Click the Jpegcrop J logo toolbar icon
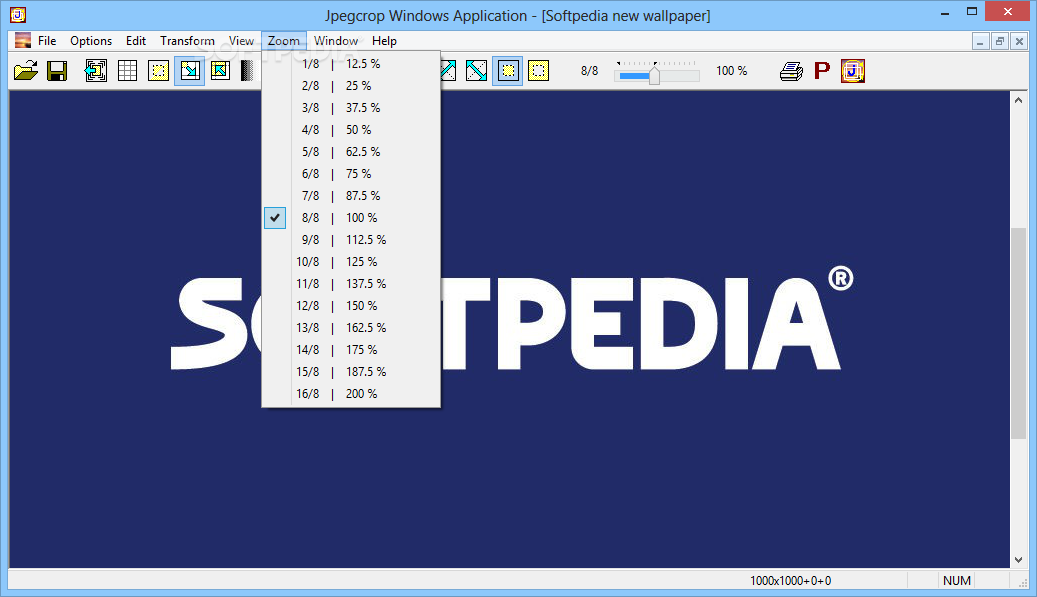 pos(853,71)
